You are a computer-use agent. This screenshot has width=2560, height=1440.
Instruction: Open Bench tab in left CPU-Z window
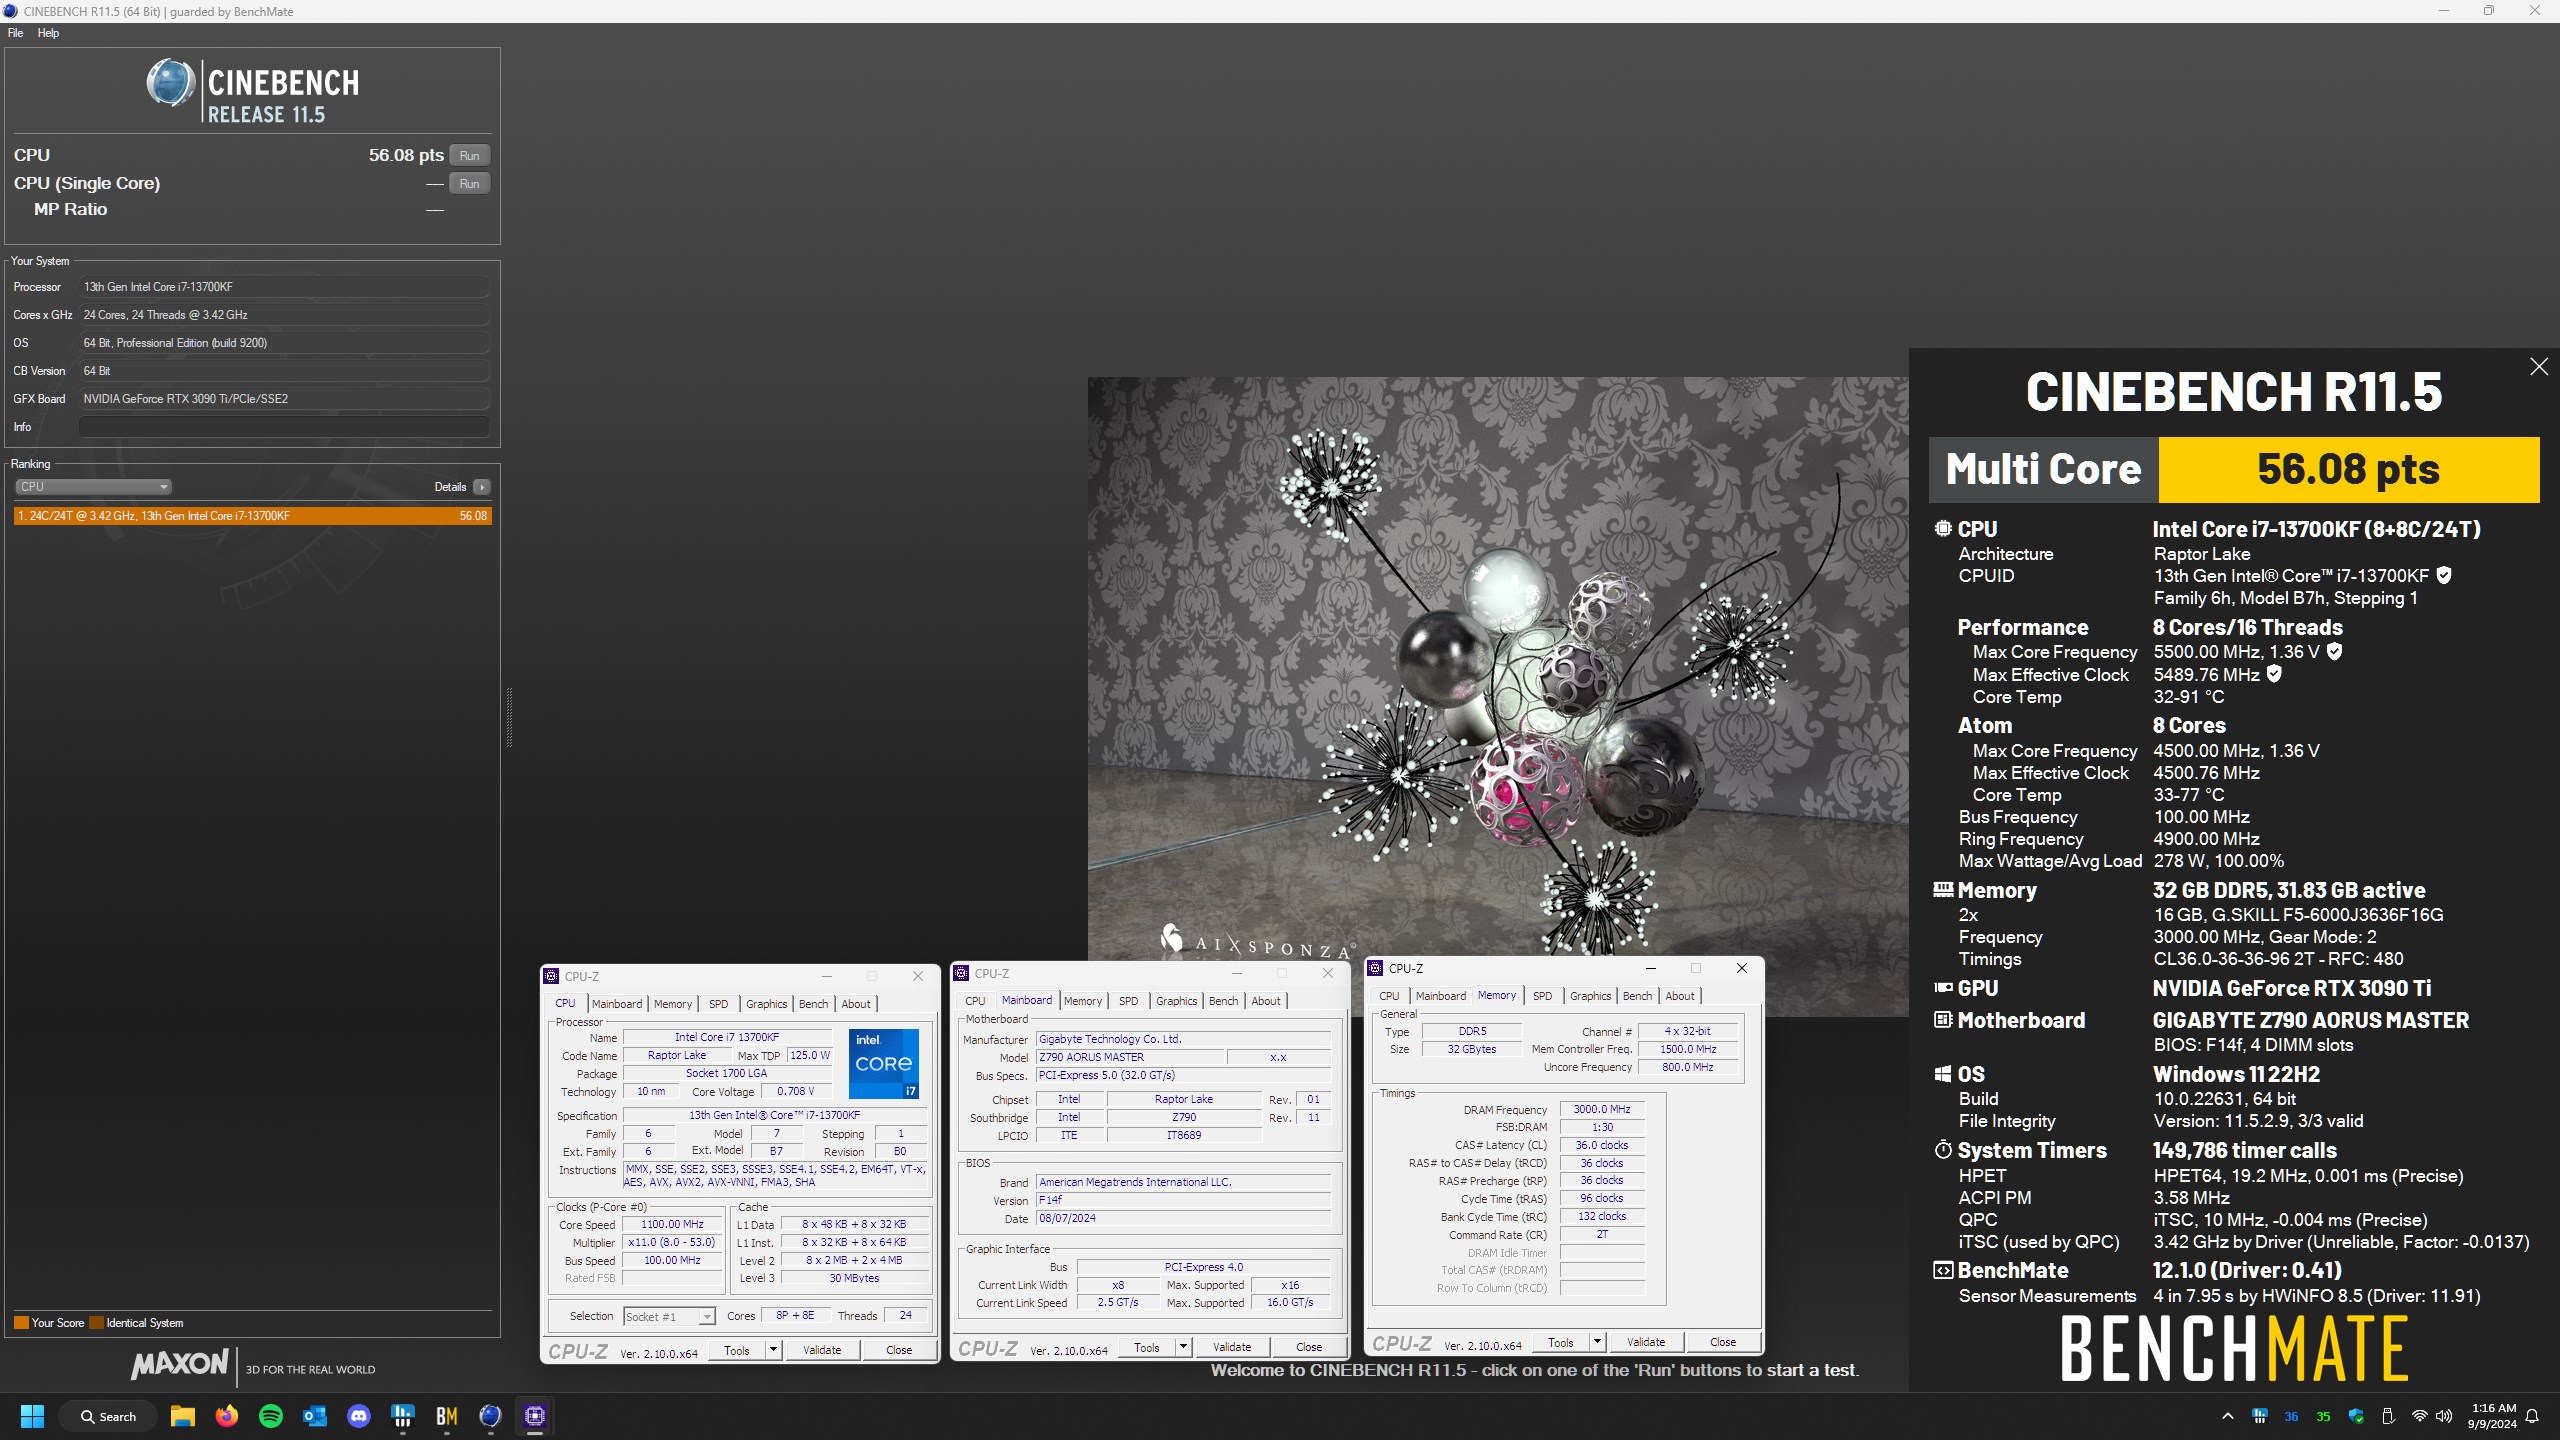[x=813, y=1004]
